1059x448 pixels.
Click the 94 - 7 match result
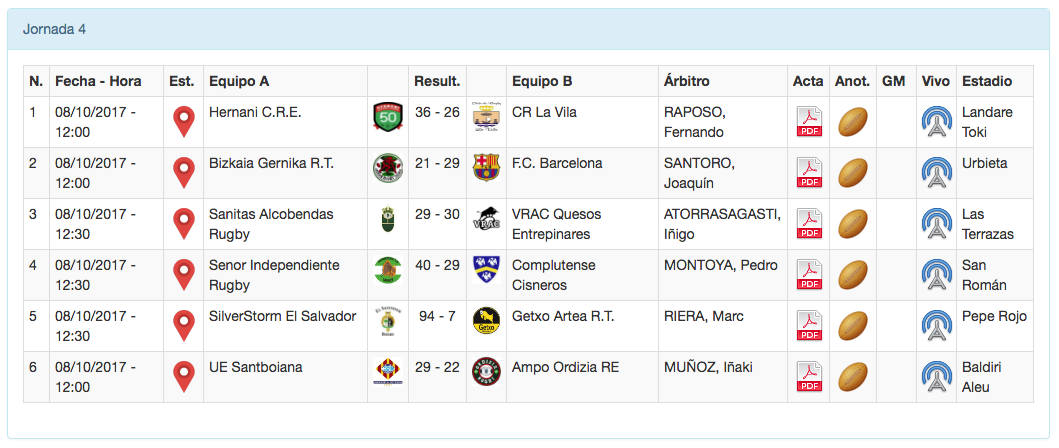click(437, 316)
